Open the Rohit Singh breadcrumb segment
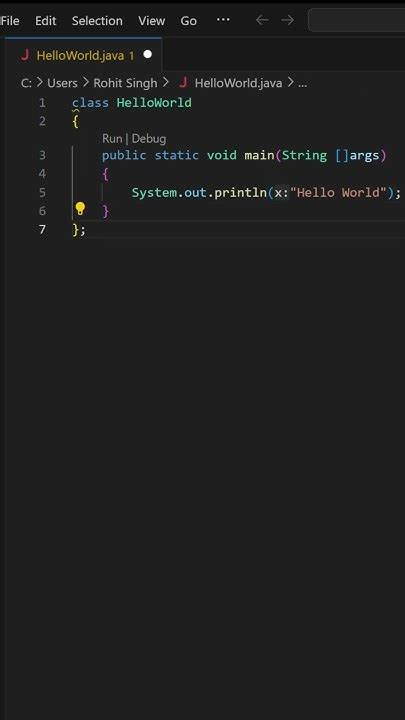The width and height of the screenshot is (405, 720). pyautogui.click(x=125, y=83)
